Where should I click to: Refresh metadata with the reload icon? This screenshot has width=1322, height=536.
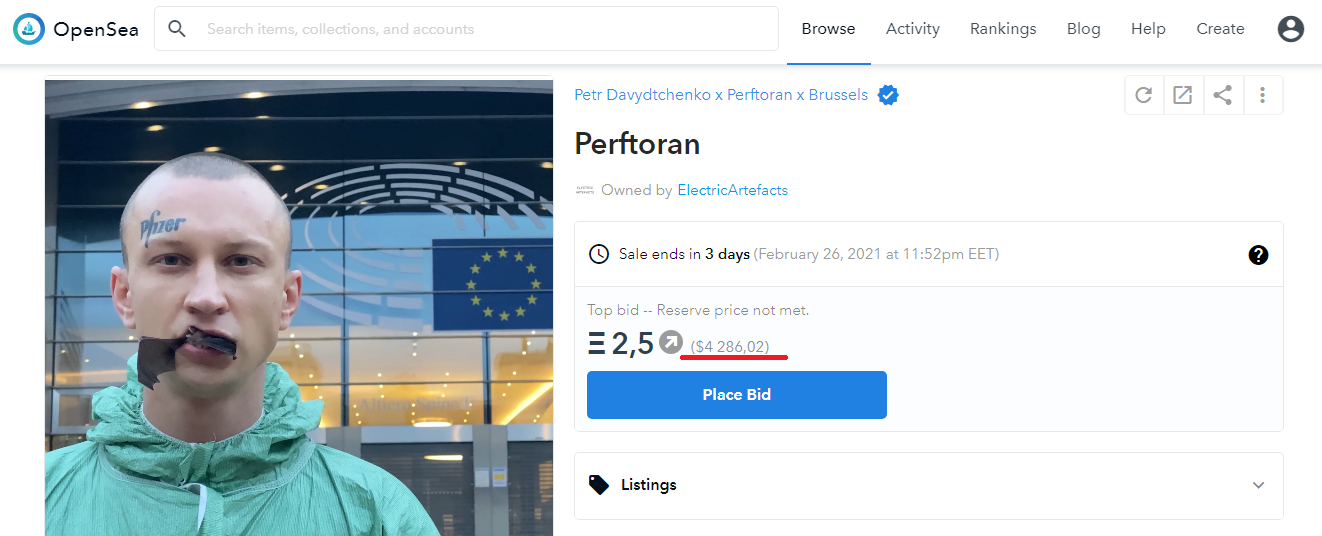(1144, 95)
